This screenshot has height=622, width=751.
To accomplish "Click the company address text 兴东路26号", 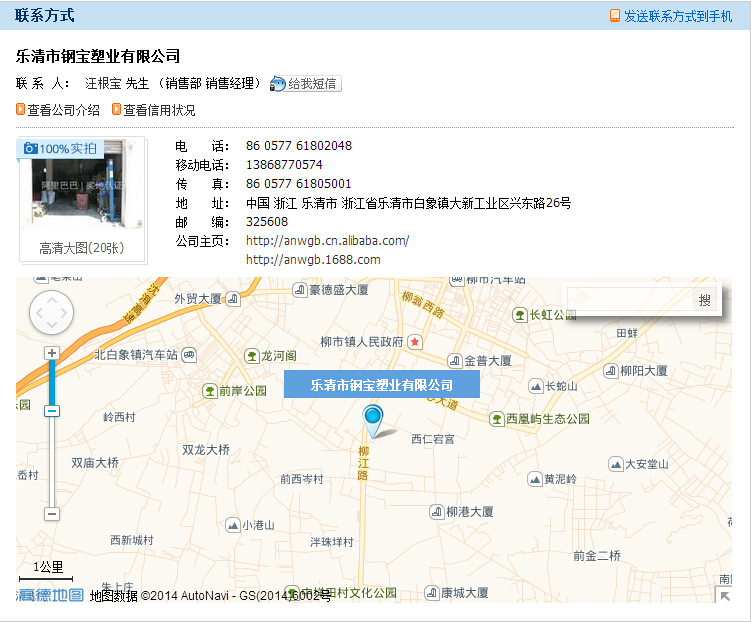I will (x=540, y=203).
